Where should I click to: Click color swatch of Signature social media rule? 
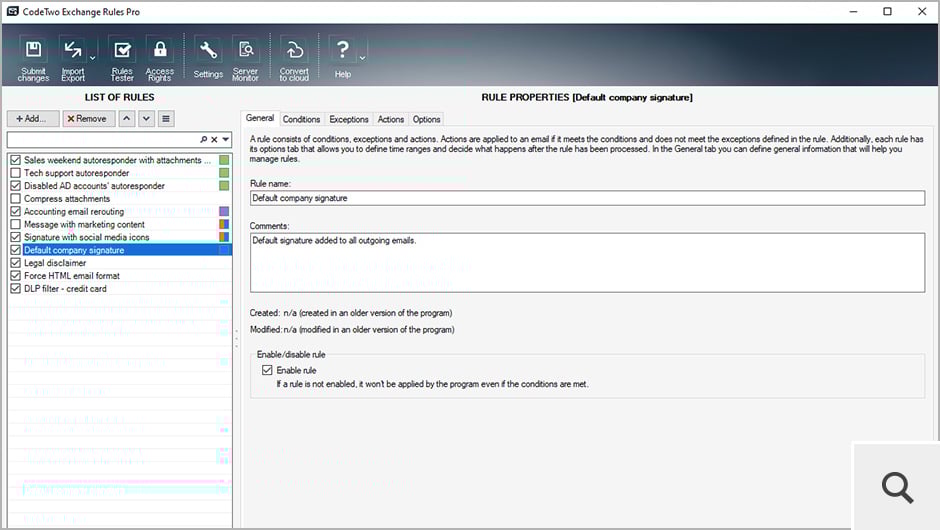click(224, 237)
